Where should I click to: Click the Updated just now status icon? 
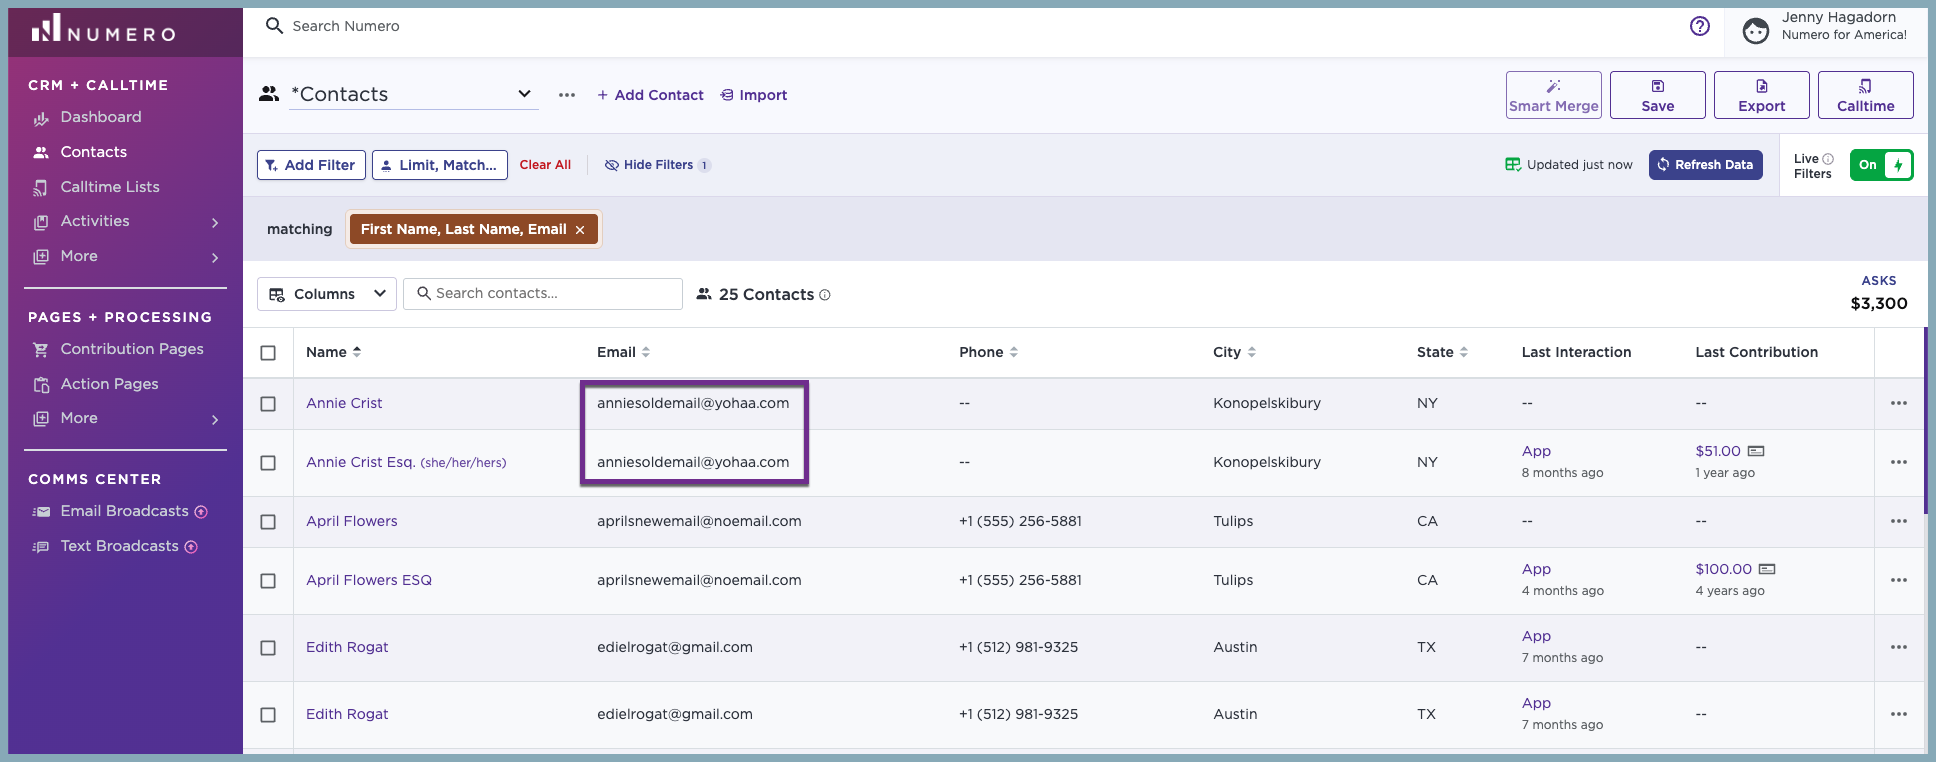pyautogui.click(x=1513, y=165)
